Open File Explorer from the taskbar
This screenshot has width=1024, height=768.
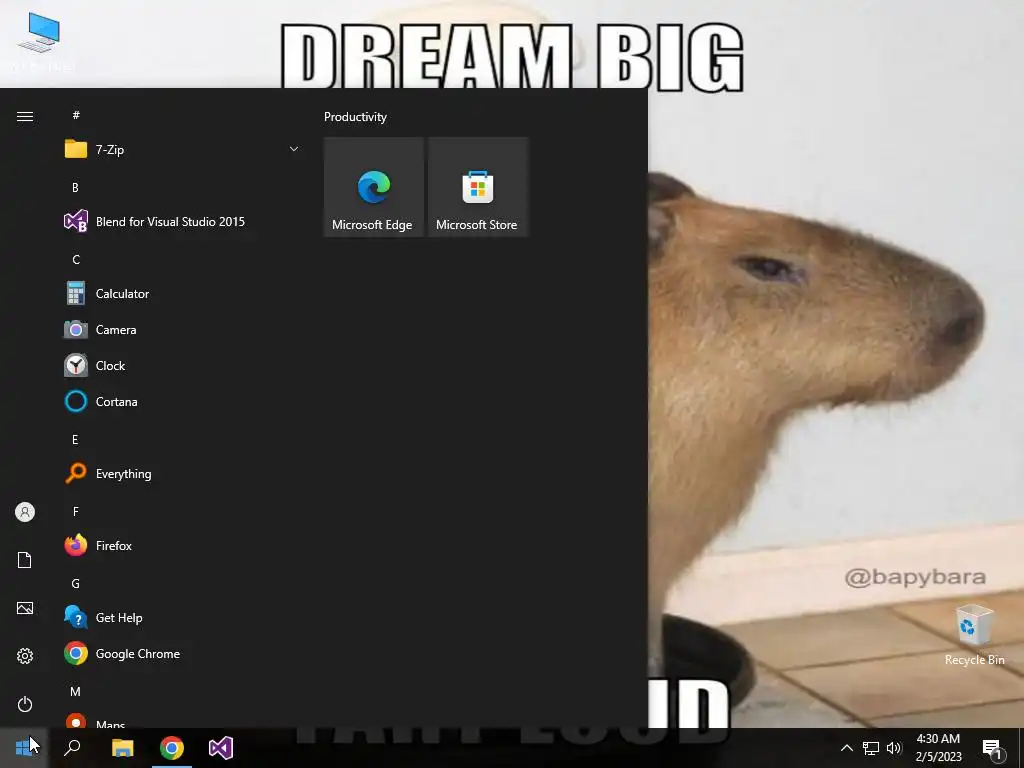(123, 747)
